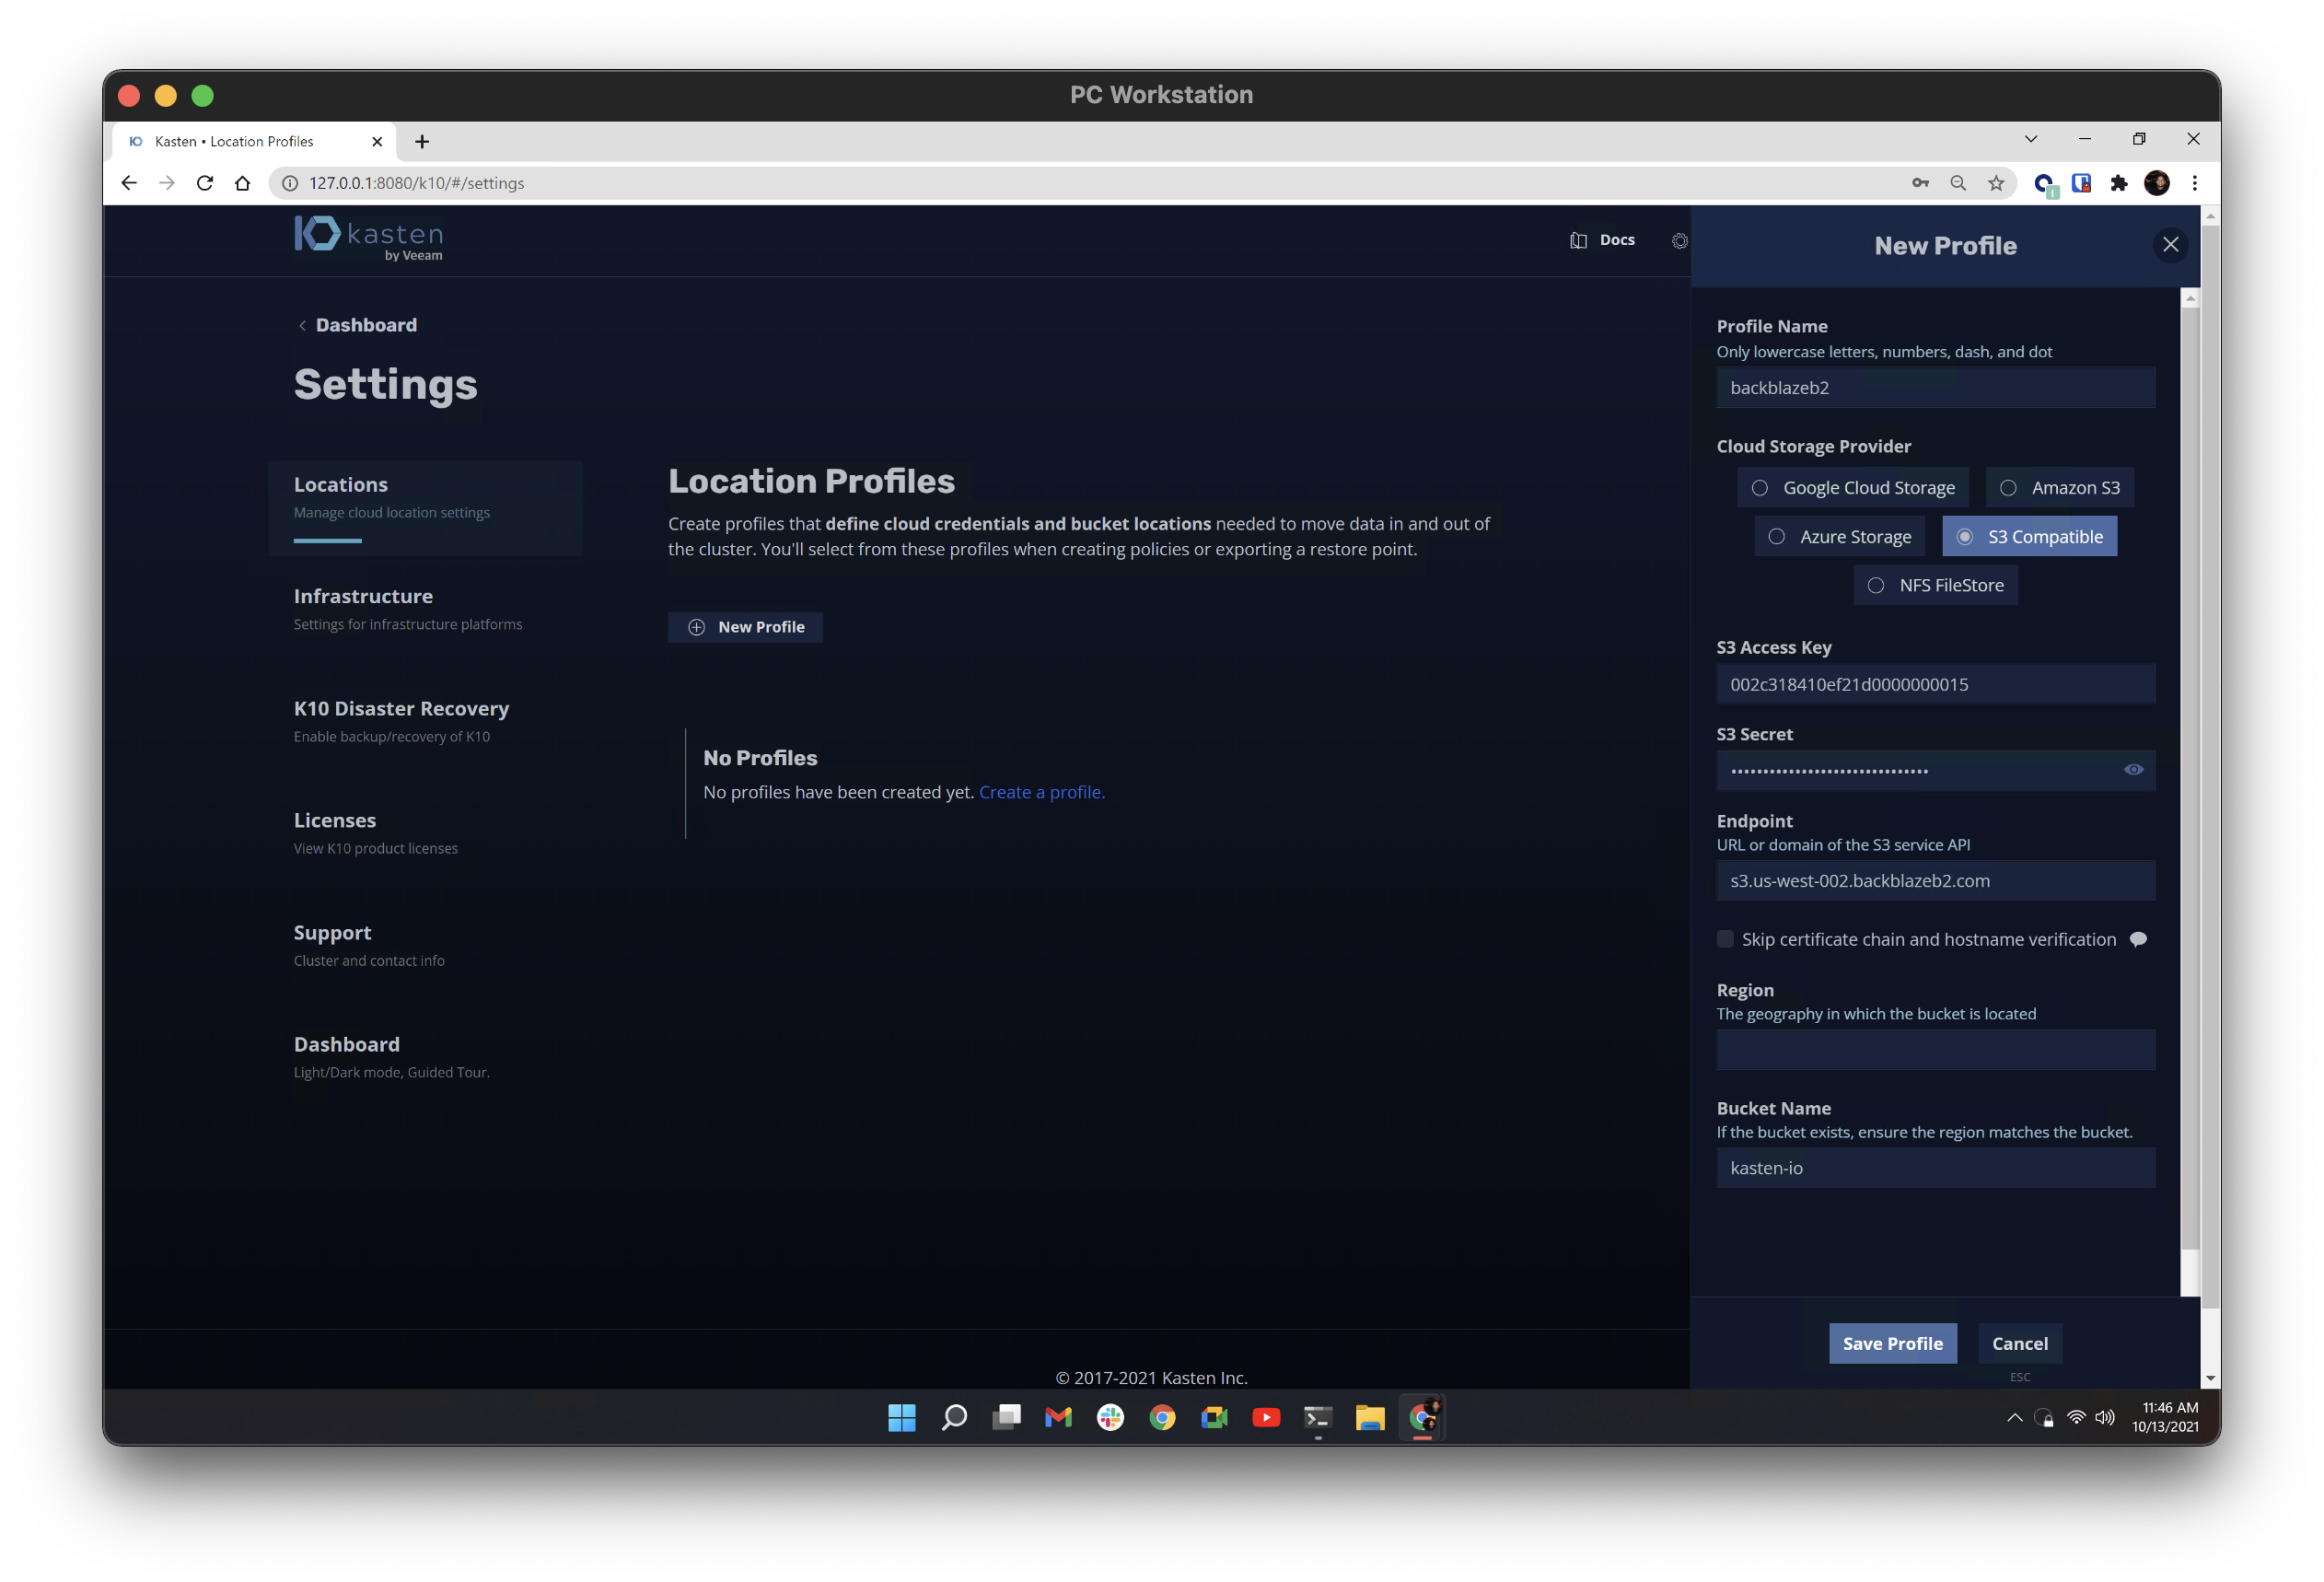Bookmark this page with the star
Image resolution: width=2324 pixels, height=1582 pixels.
coord(1996,183)
